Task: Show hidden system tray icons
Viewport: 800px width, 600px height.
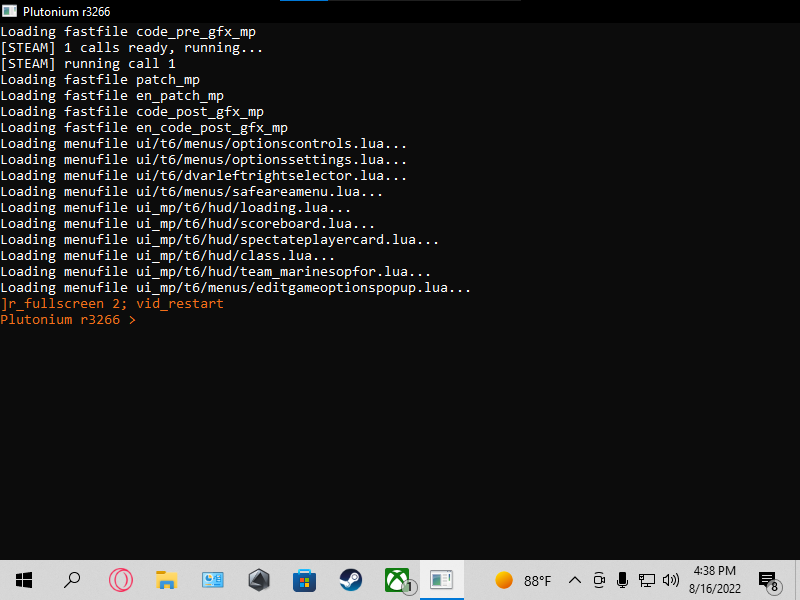Action: point(574,580)
